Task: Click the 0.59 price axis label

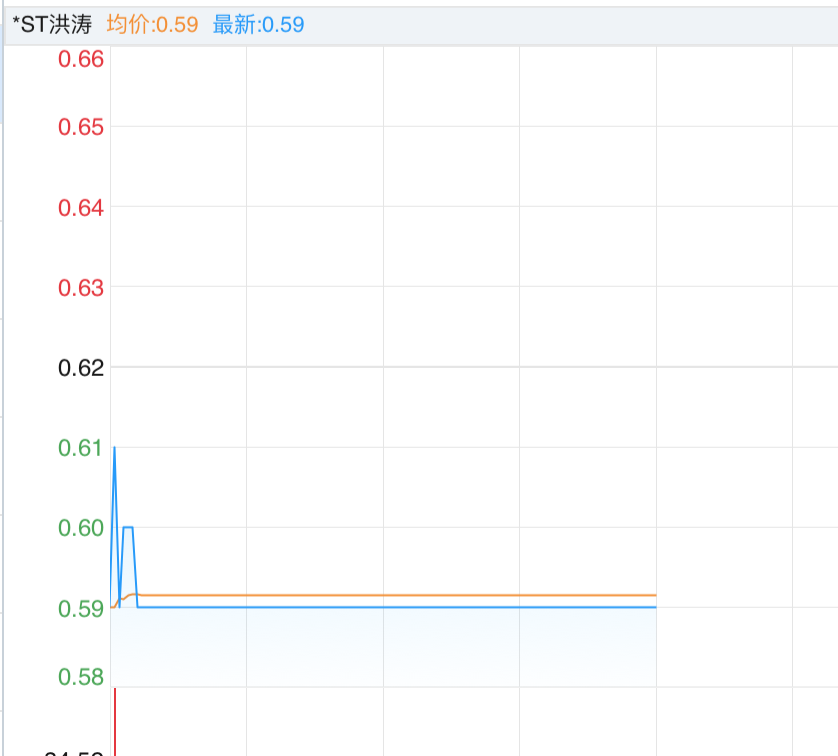Action: point(81,608)
